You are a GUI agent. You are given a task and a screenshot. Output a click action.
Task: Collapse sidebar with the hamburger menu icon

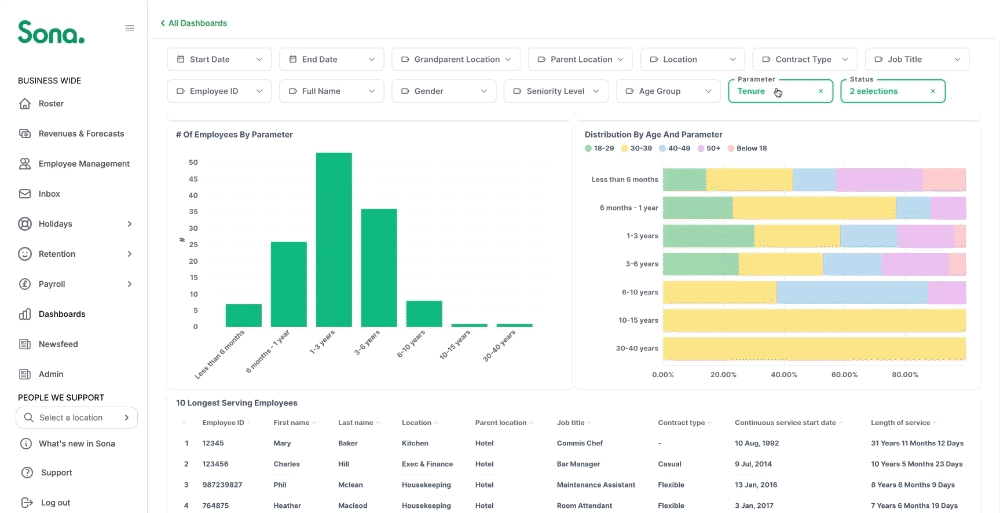[129, 28]
